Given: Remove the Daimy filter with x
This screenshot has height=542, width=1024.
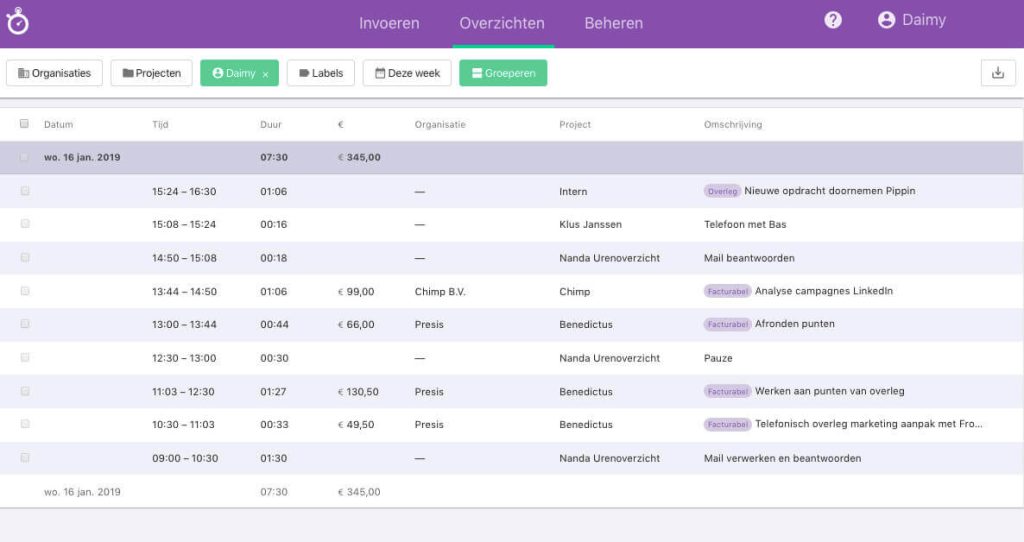Looking at the screenshot, I should tap(266, 74).
